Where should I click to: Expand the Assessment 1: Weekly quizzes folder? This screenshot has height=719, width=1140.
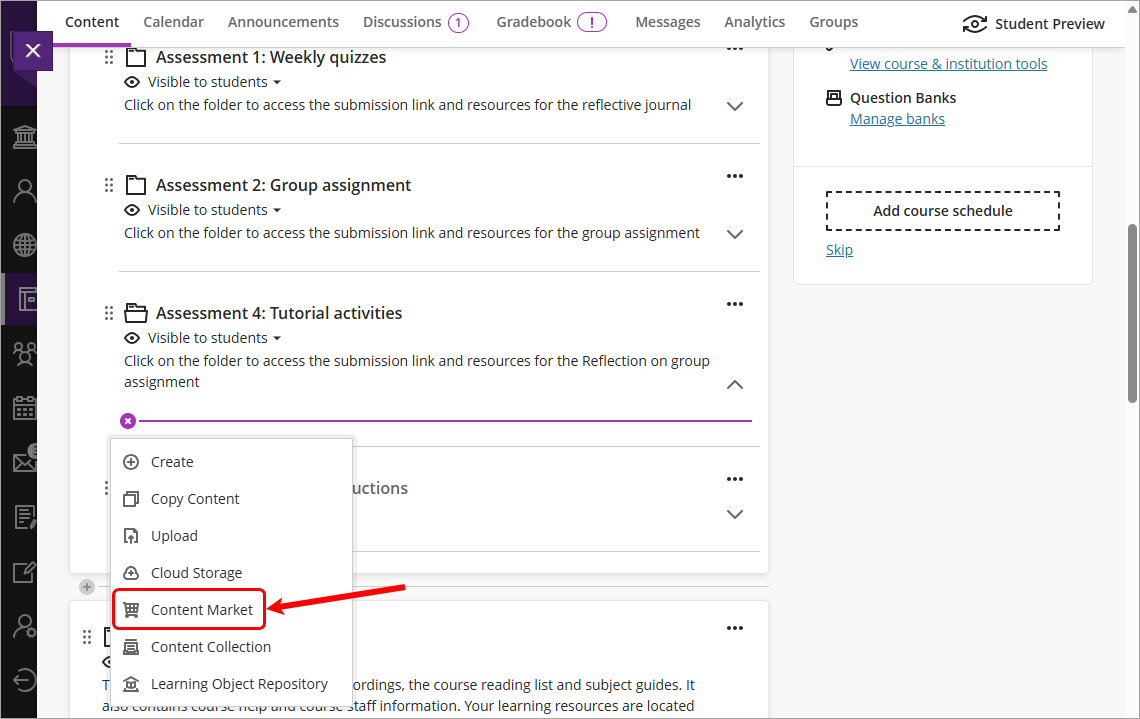[x=735, y=106]
